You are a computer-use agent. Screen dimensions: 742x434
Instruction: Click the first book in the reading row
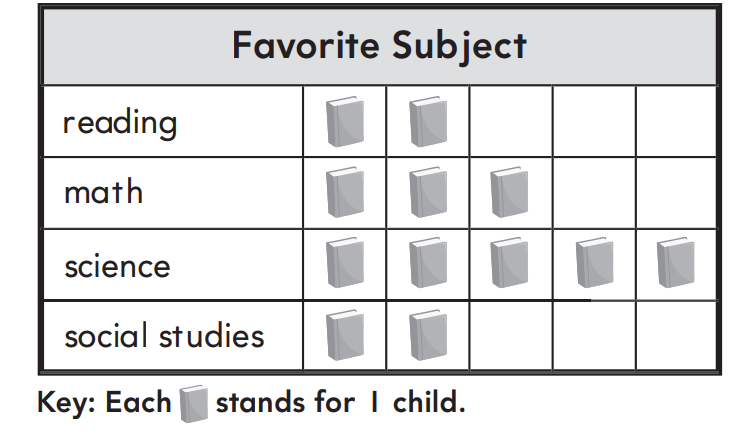click(345, 122)
